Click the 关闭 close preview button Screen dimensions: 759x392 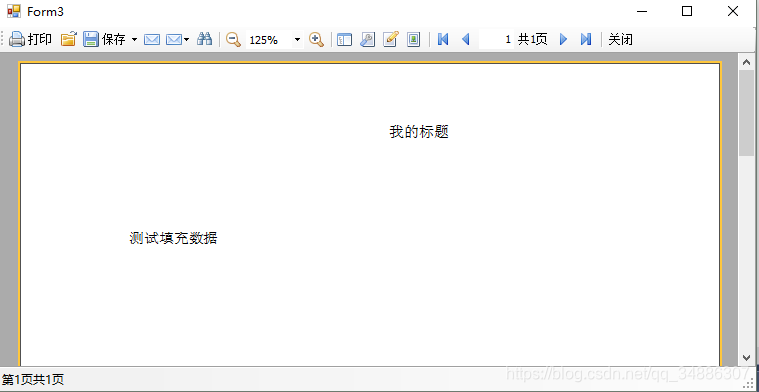coord(621,39)
